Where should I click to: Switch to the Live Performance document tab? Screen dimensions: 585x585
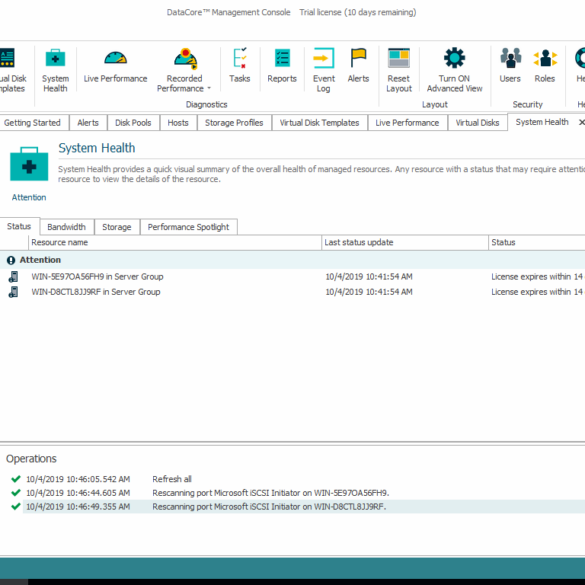pyautogui.click(x=407, y=123)
